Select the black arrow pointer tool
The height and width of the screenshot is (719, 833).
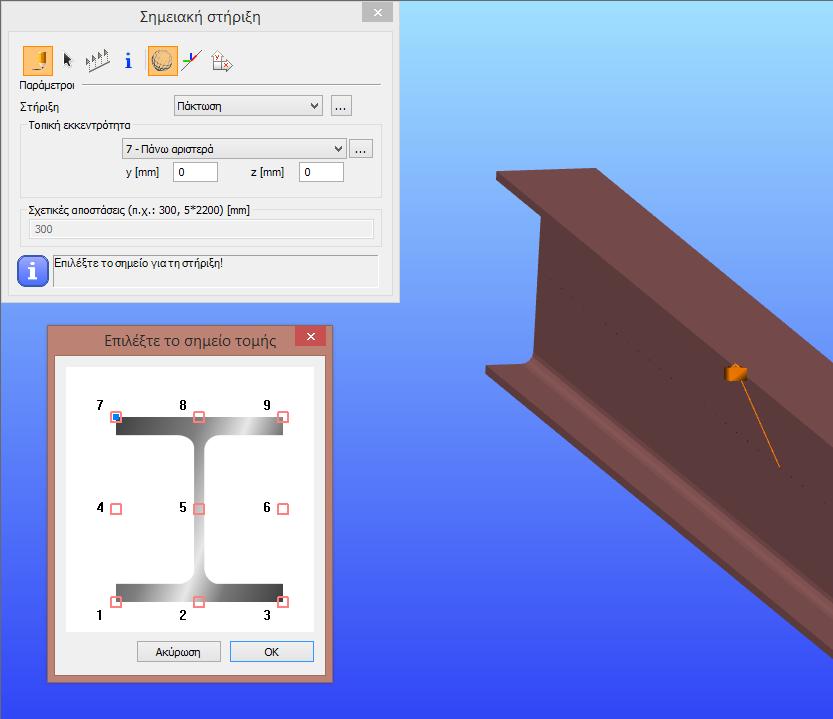(67, 60)
